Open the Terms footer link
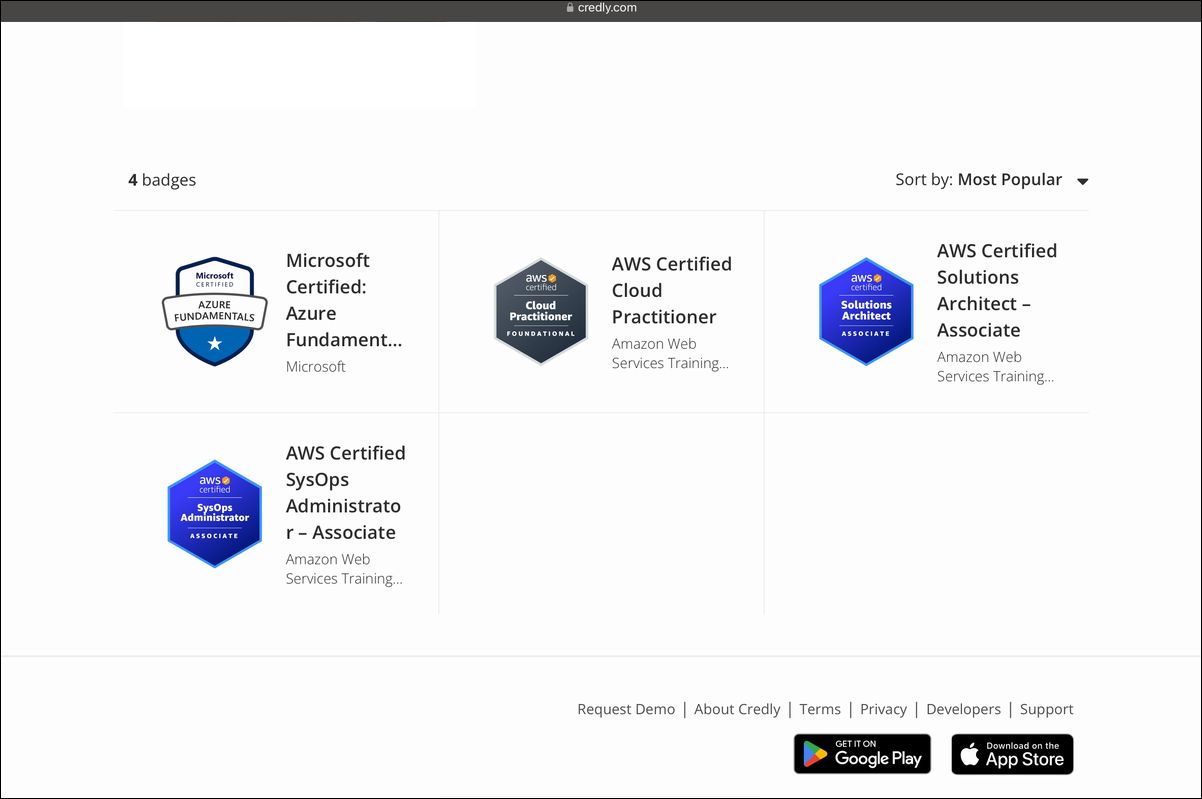Viewport: 1202px width, 799px height. tap(820, 709)
